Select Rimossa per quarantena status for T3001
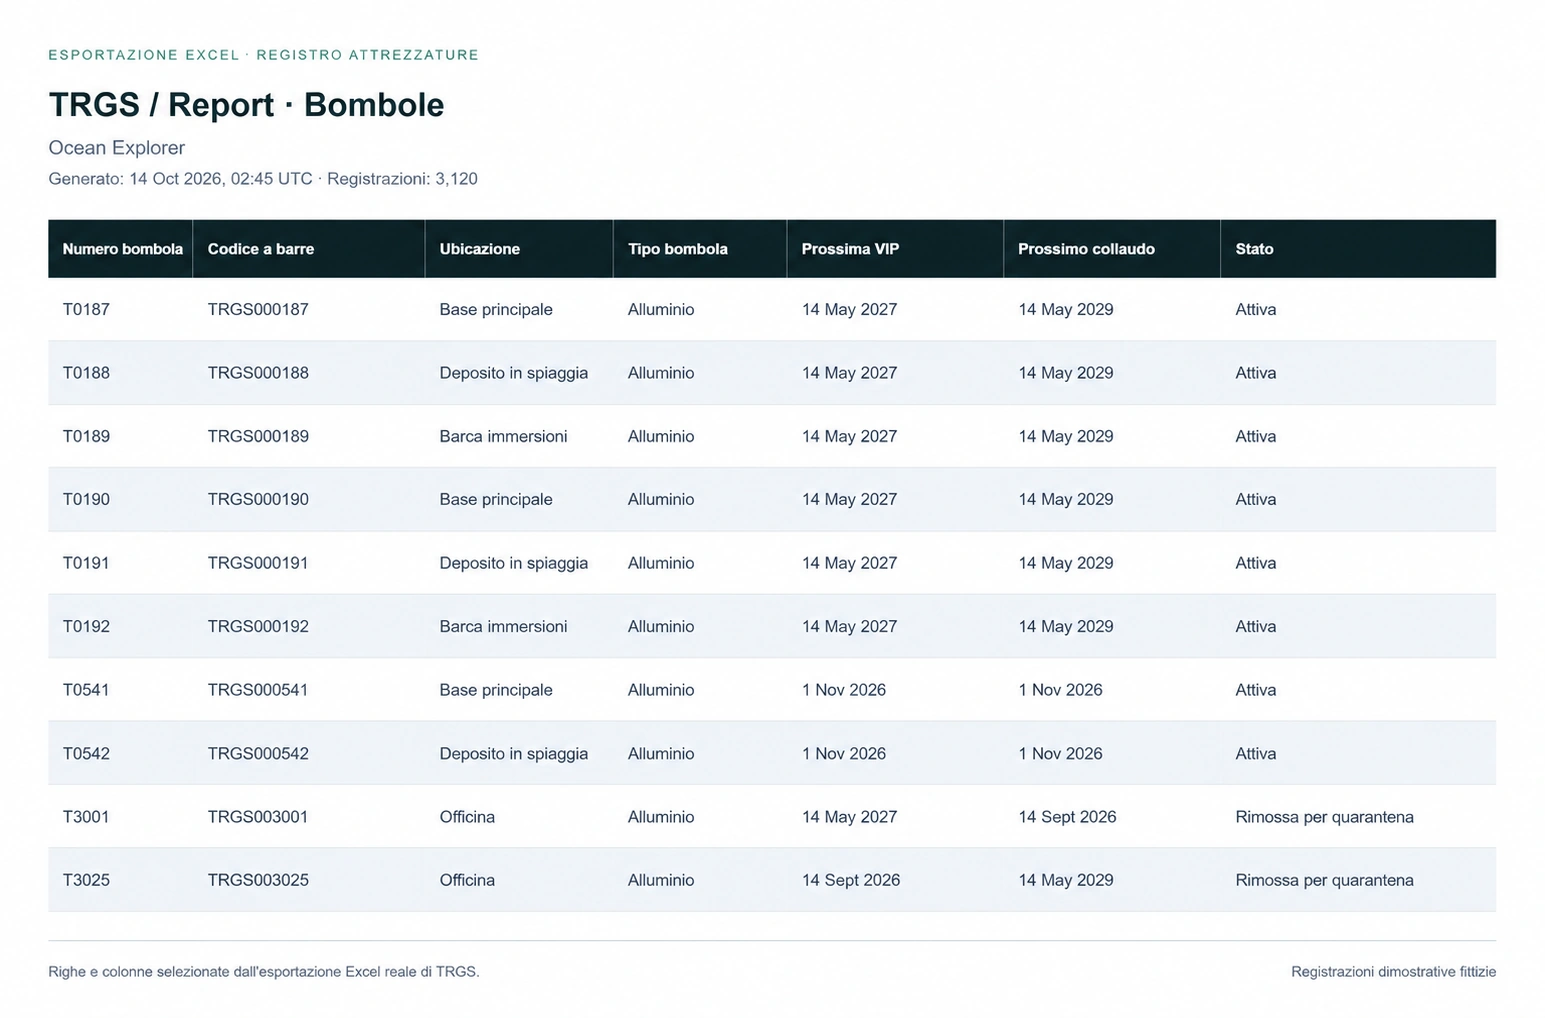The image size is (1545, 1018). point(1324,817)
